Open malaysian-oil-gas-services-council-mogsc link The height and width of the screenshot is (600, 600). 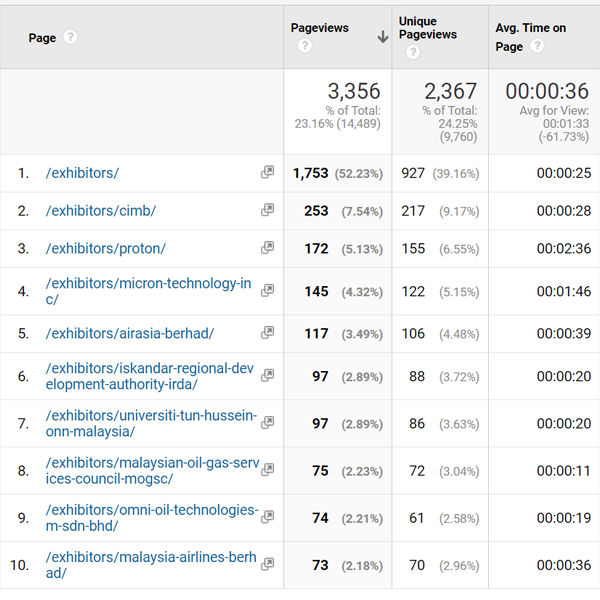pos(150,471)
